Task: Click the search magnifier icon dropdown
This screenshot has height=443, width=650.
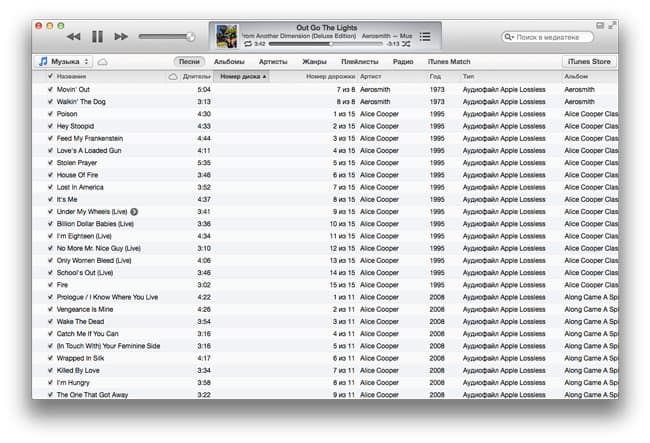Action: coord(509,37)
